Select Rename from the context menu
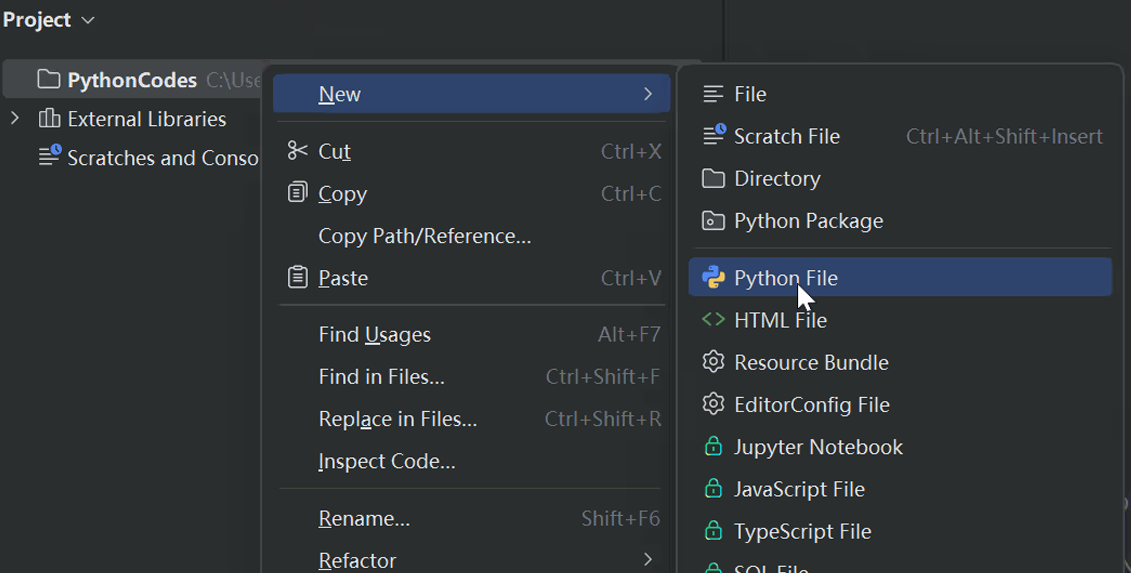Screen dimensions: 1131x573 [364, 518]
